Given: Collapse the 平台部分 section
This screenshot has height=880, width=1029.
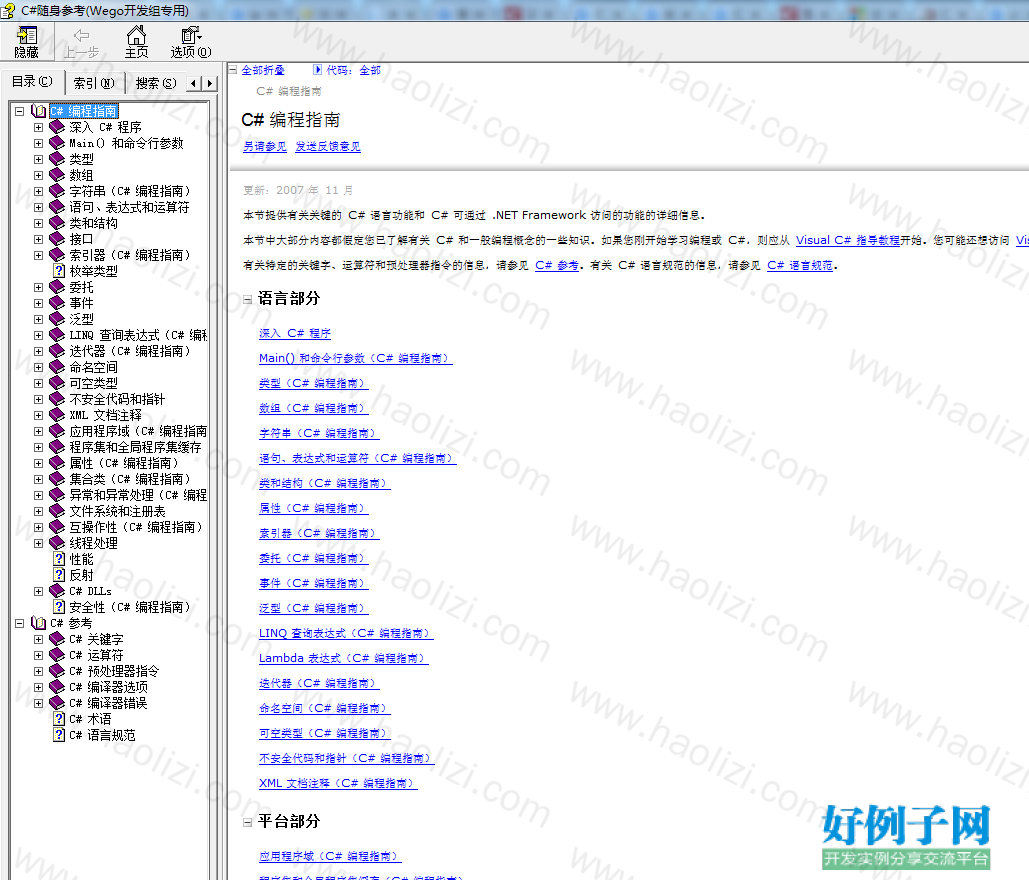Looking at the screenshot, I should click(247, 822).
